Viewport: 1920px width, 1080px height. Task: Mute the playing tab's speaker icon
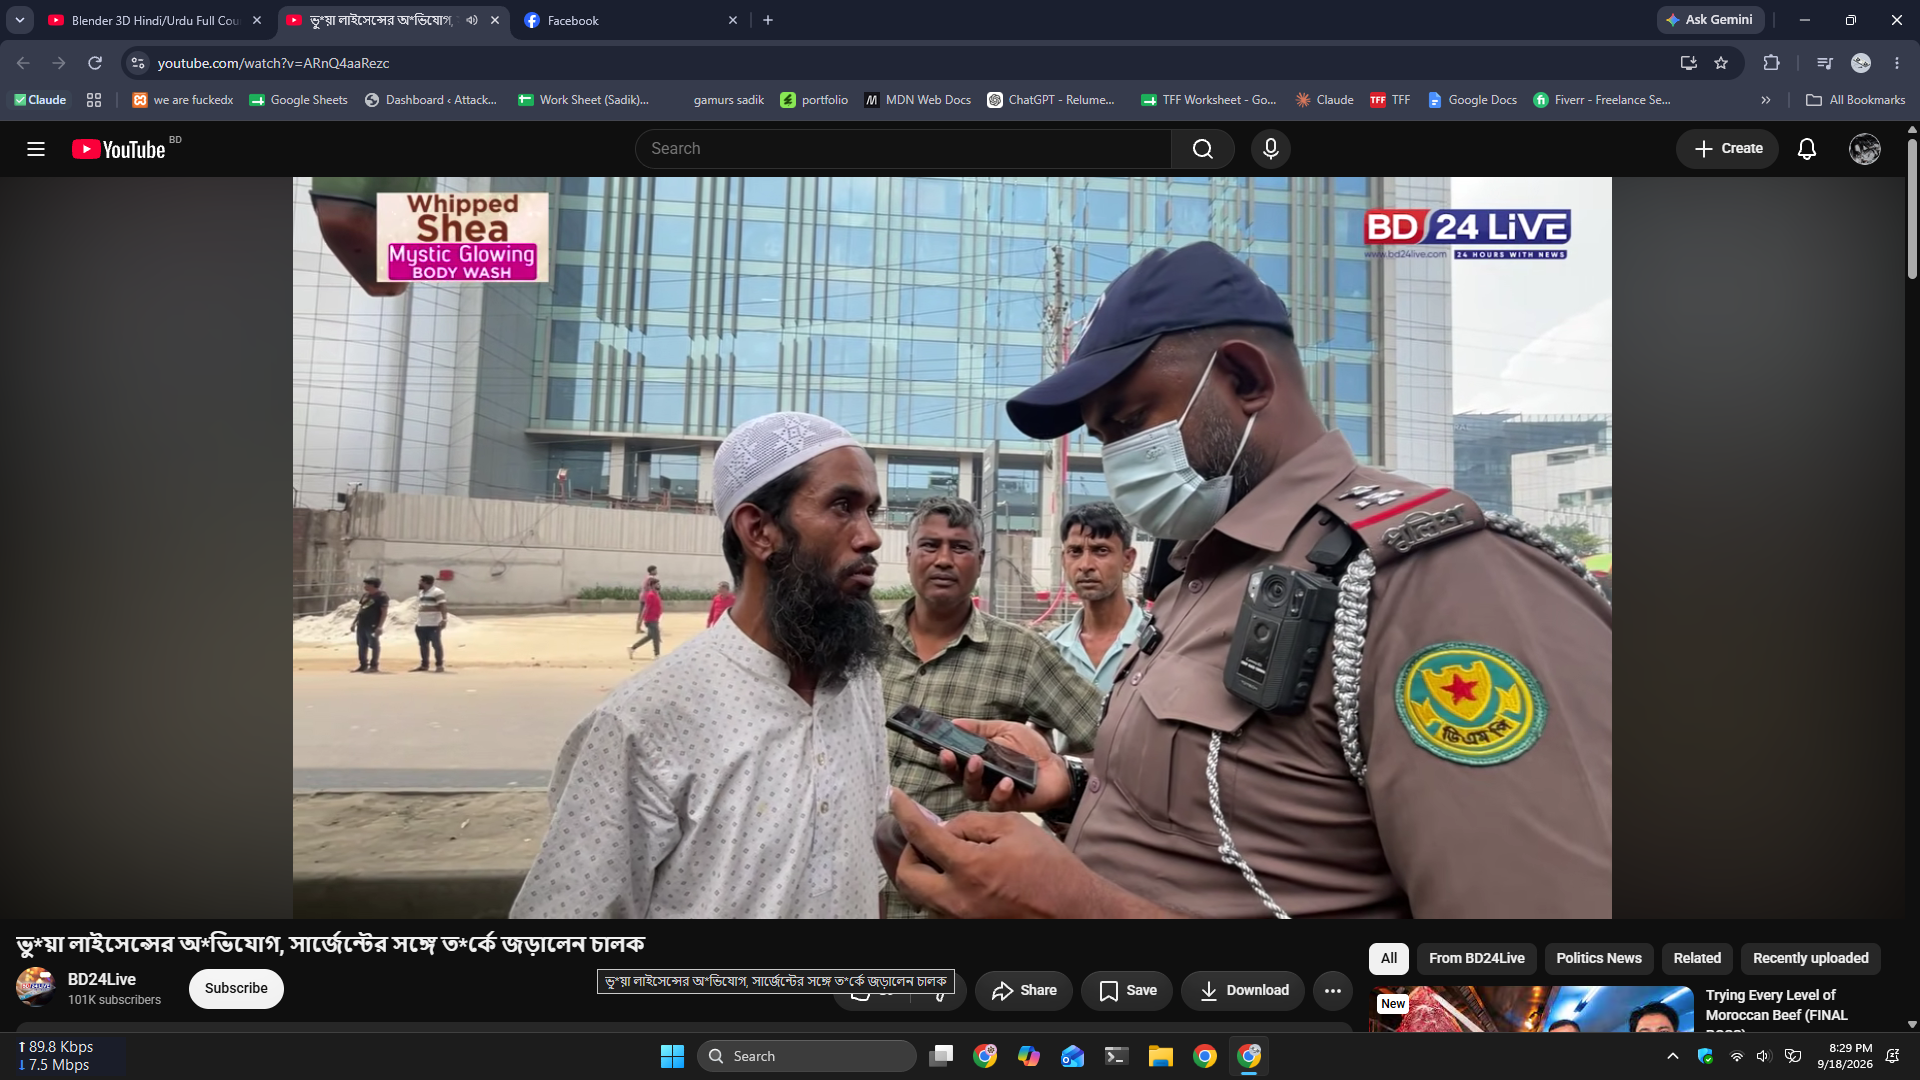point(472,20)
